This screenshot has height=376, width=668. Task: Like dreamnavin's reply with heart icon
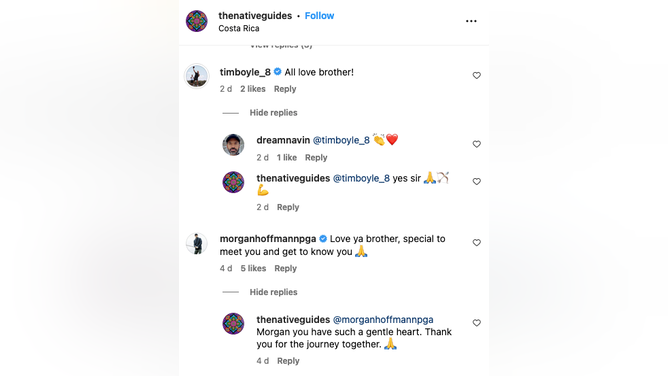tap(476, 144)
